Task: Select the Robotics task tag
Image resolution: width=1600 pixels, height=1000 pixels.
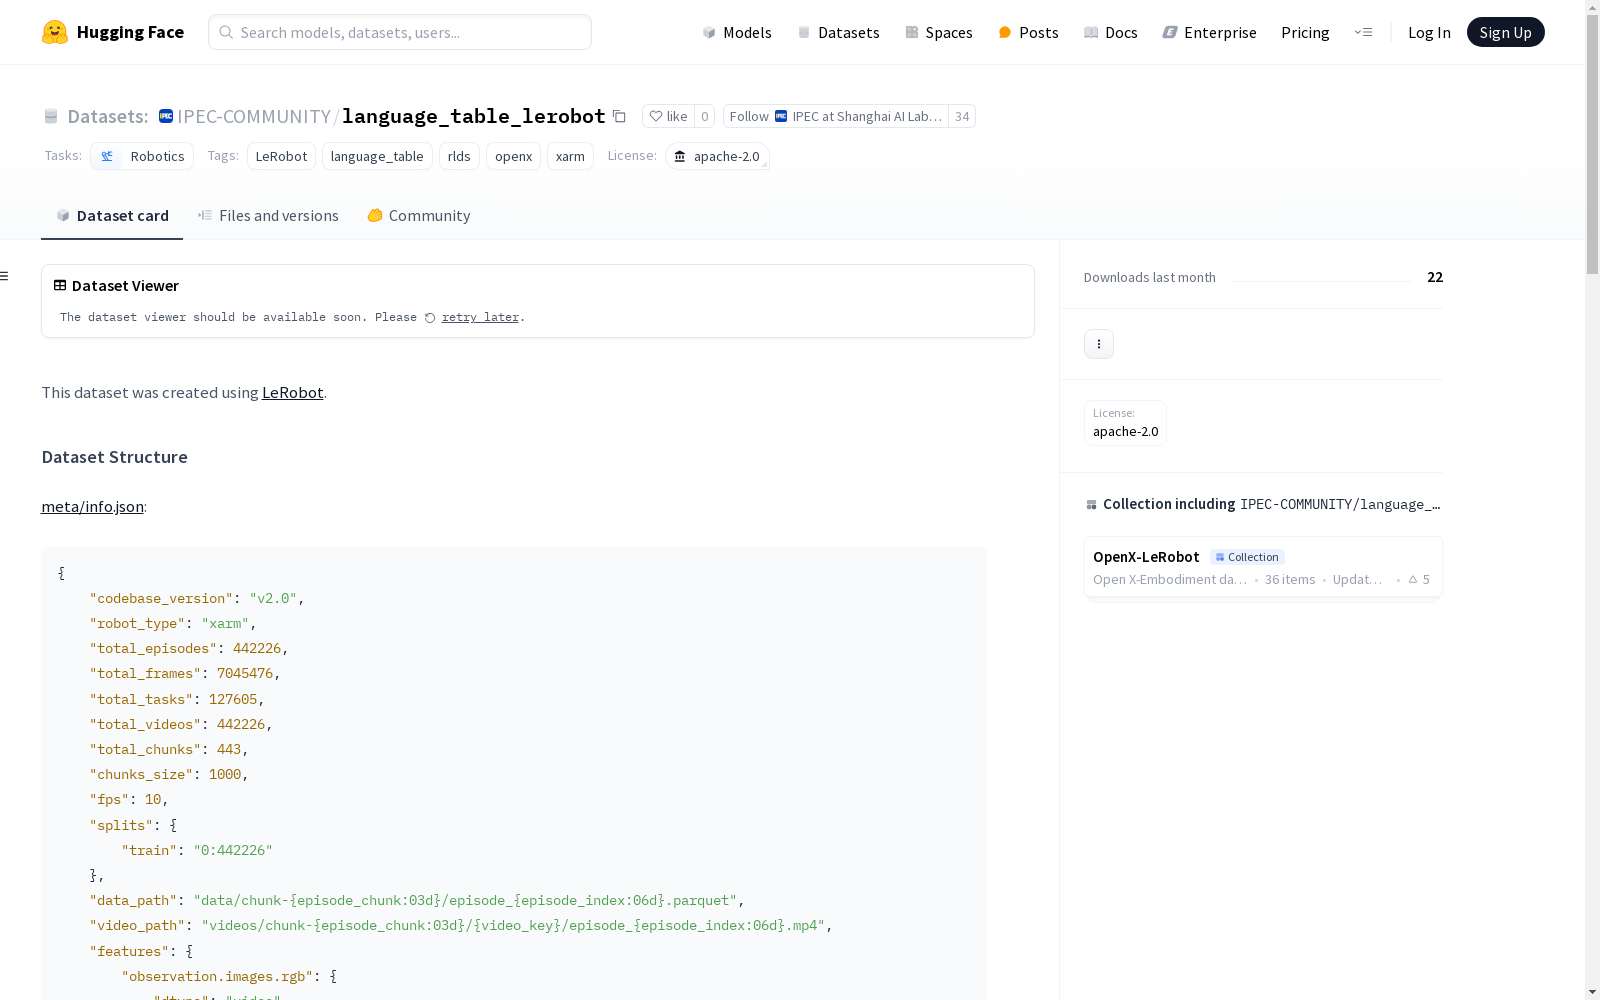Action: click(142, 156)
